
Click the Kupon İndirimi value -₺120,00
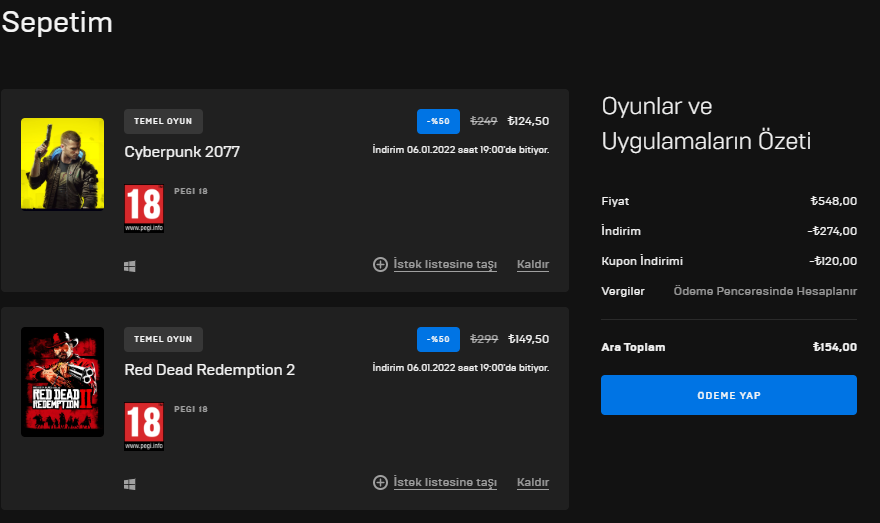pyautogui.click(x=833, y=261)
